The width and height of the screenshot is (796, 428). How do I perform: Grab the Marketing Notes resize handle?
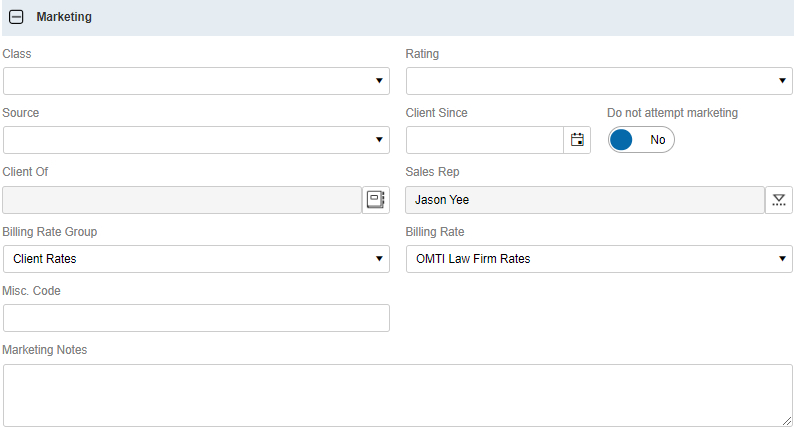pos(787,421)
